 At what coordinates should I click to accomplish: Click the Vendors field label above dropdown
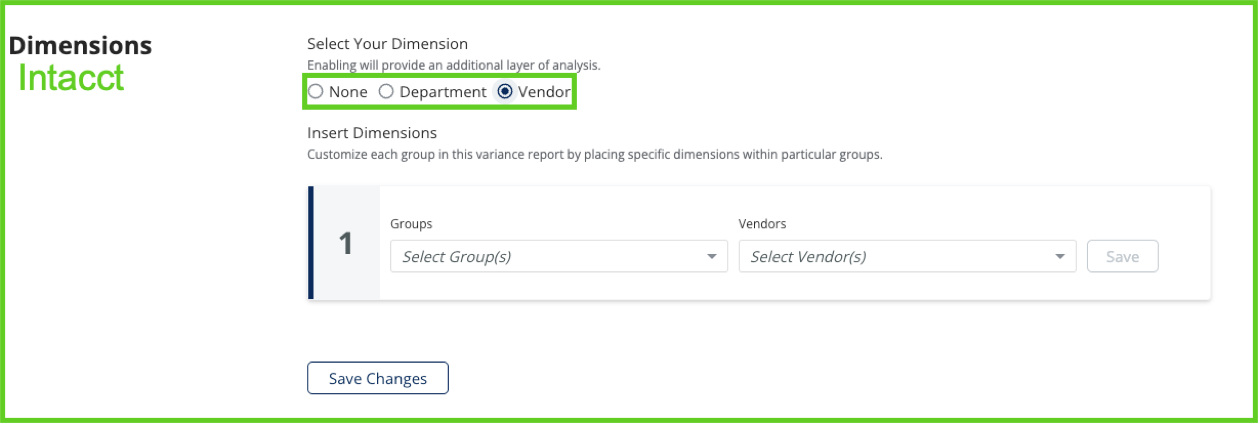(763, 224)
